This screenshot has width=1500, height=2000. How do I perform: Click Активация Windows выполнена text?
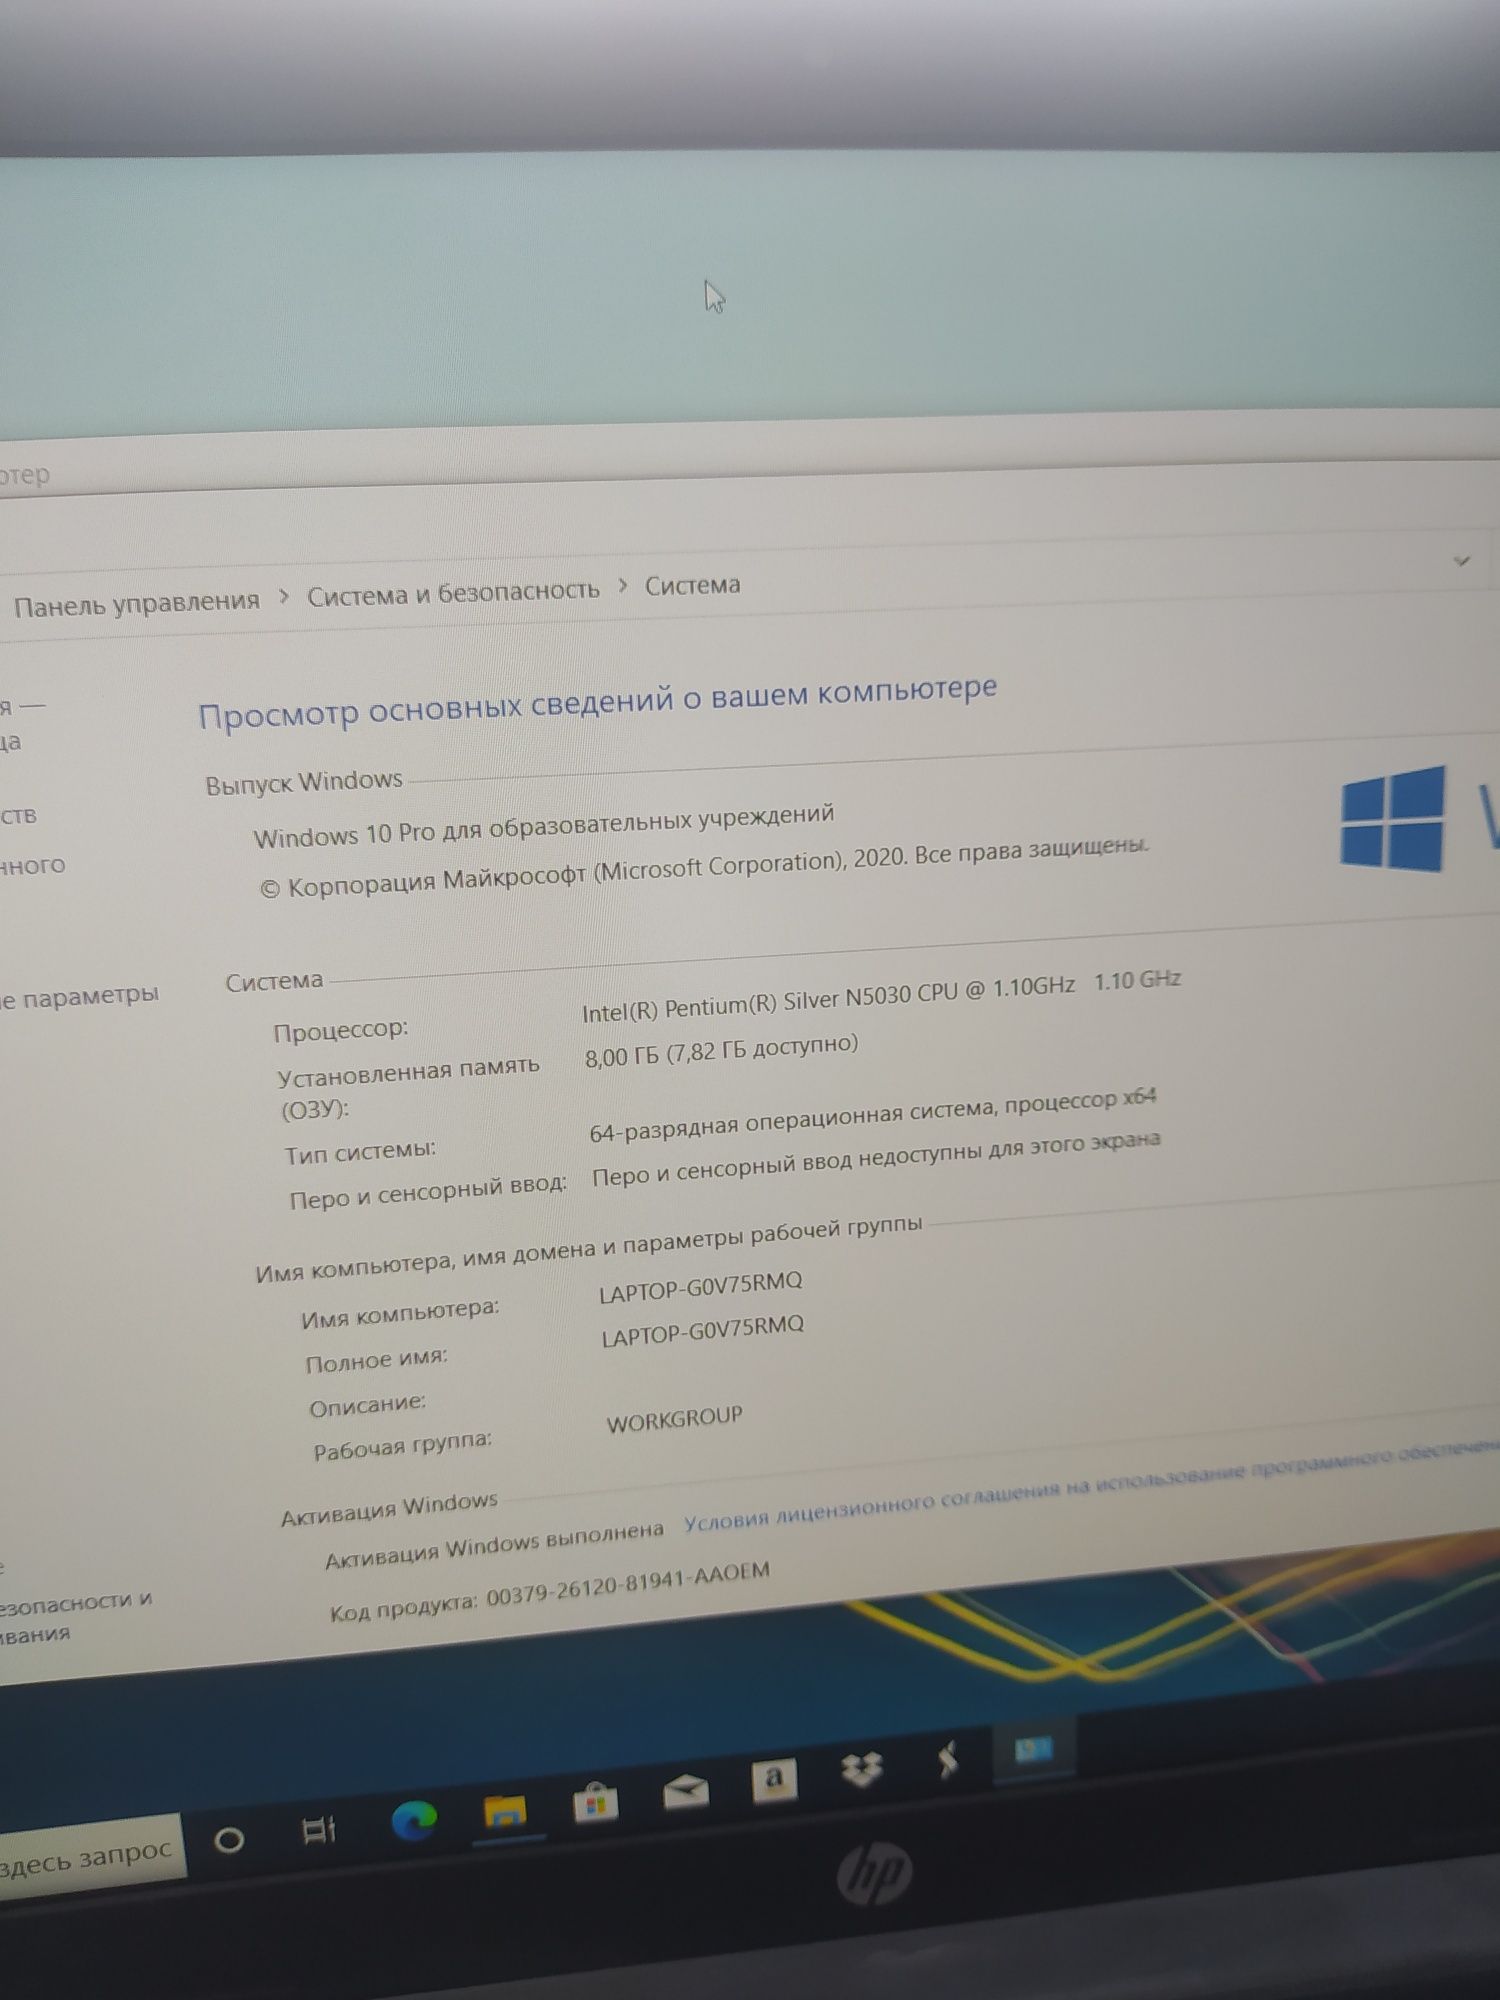pos(494,1544)
